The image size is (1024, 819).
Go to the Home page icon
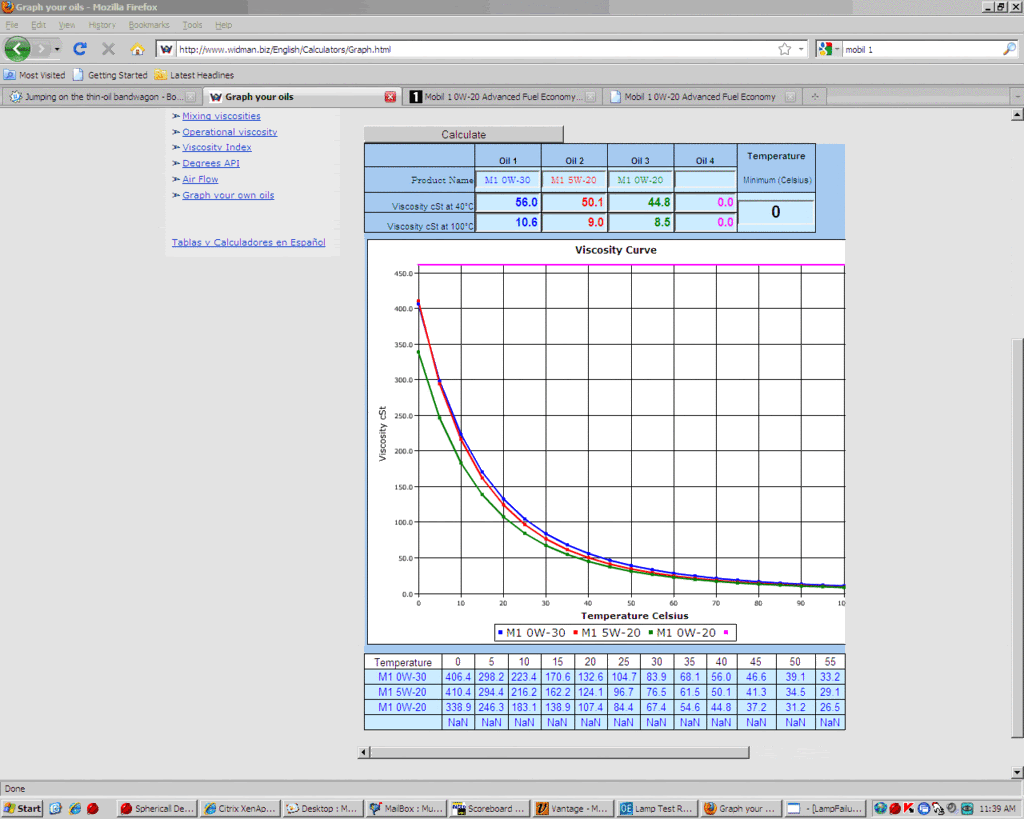[x=137, y=49]
